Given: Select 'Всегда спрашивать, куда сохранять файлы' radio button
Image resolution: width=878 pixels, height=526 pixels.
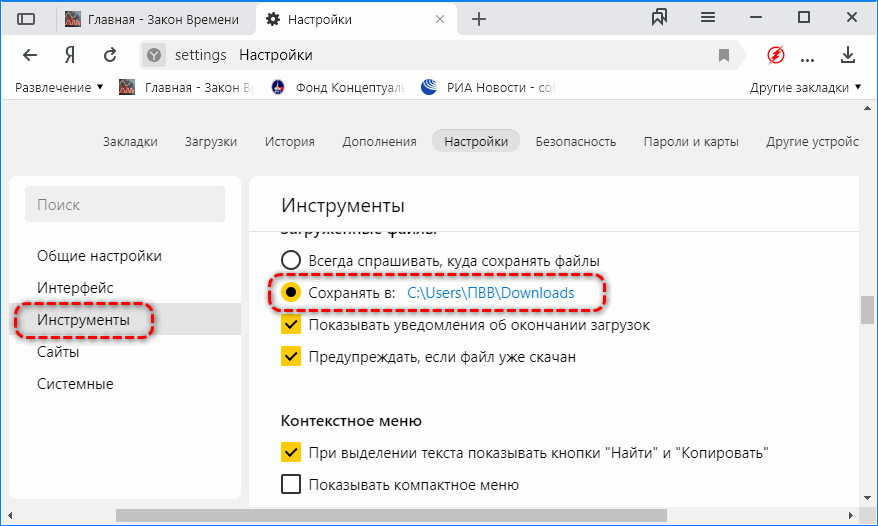Looking at the screenshot, I should tap(291, 260).
